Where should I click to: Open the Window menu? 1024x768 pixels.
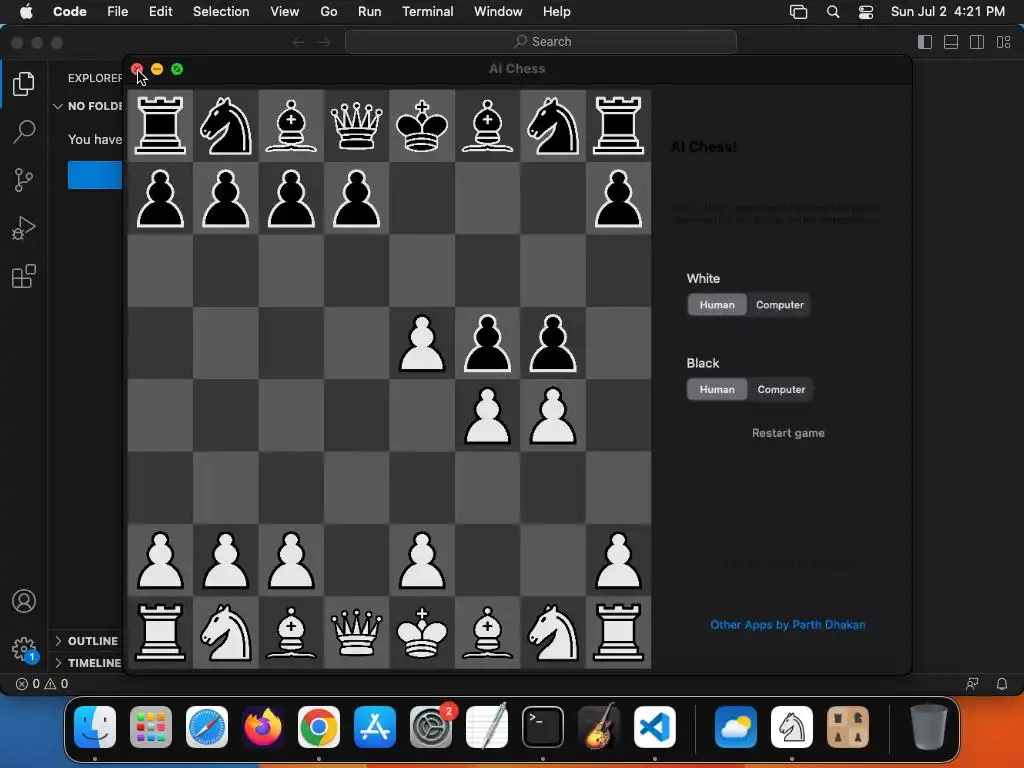[498, 12]
